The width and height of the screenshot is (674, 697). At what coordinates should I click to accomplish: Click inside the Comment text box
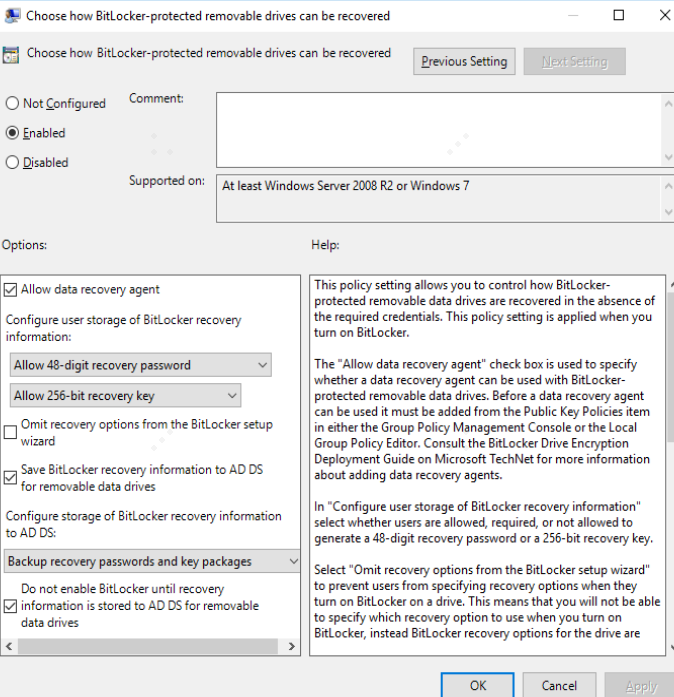(x=439, y=130)
